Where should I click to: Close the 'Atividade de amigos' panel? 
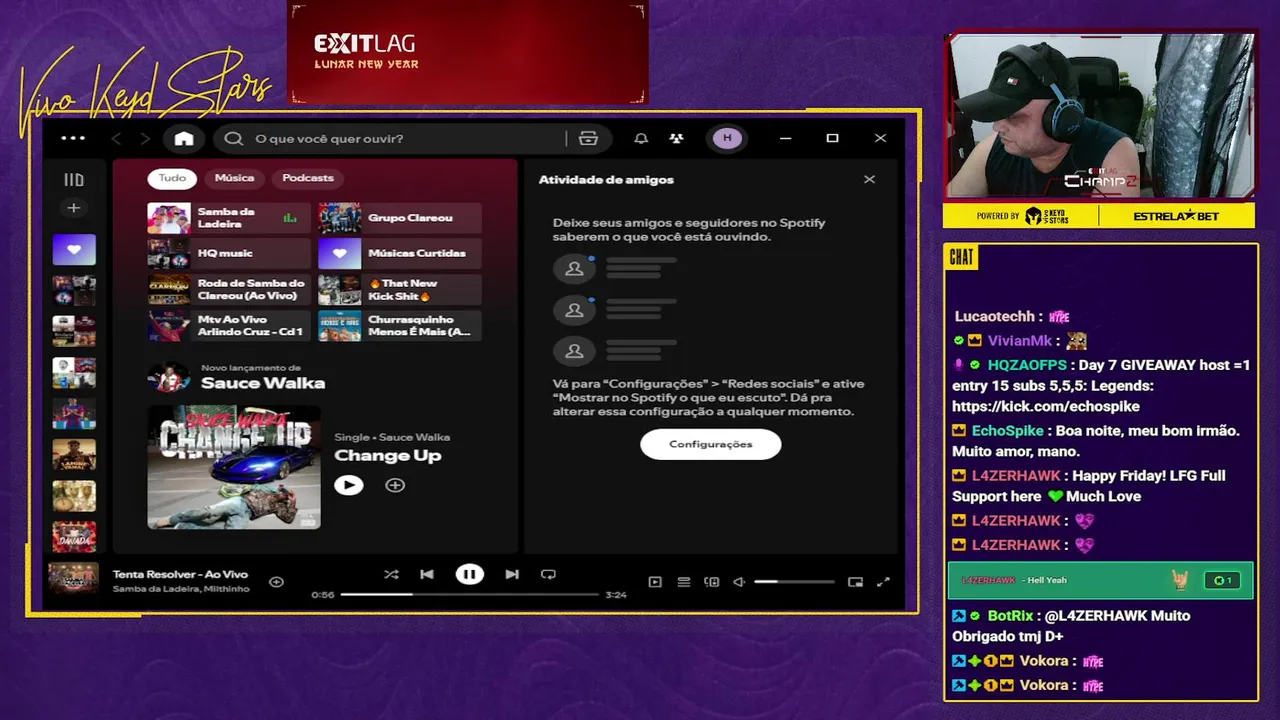pos(869,180)
